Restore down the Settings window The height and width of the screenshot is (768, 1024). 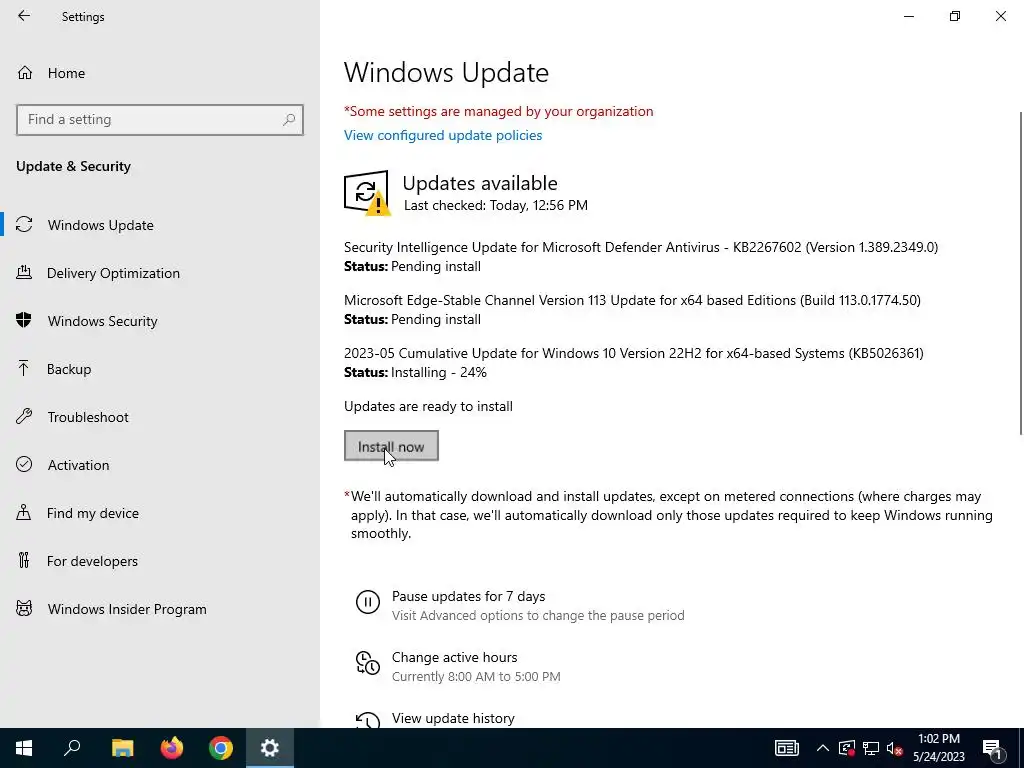click(x=955, y=16)
